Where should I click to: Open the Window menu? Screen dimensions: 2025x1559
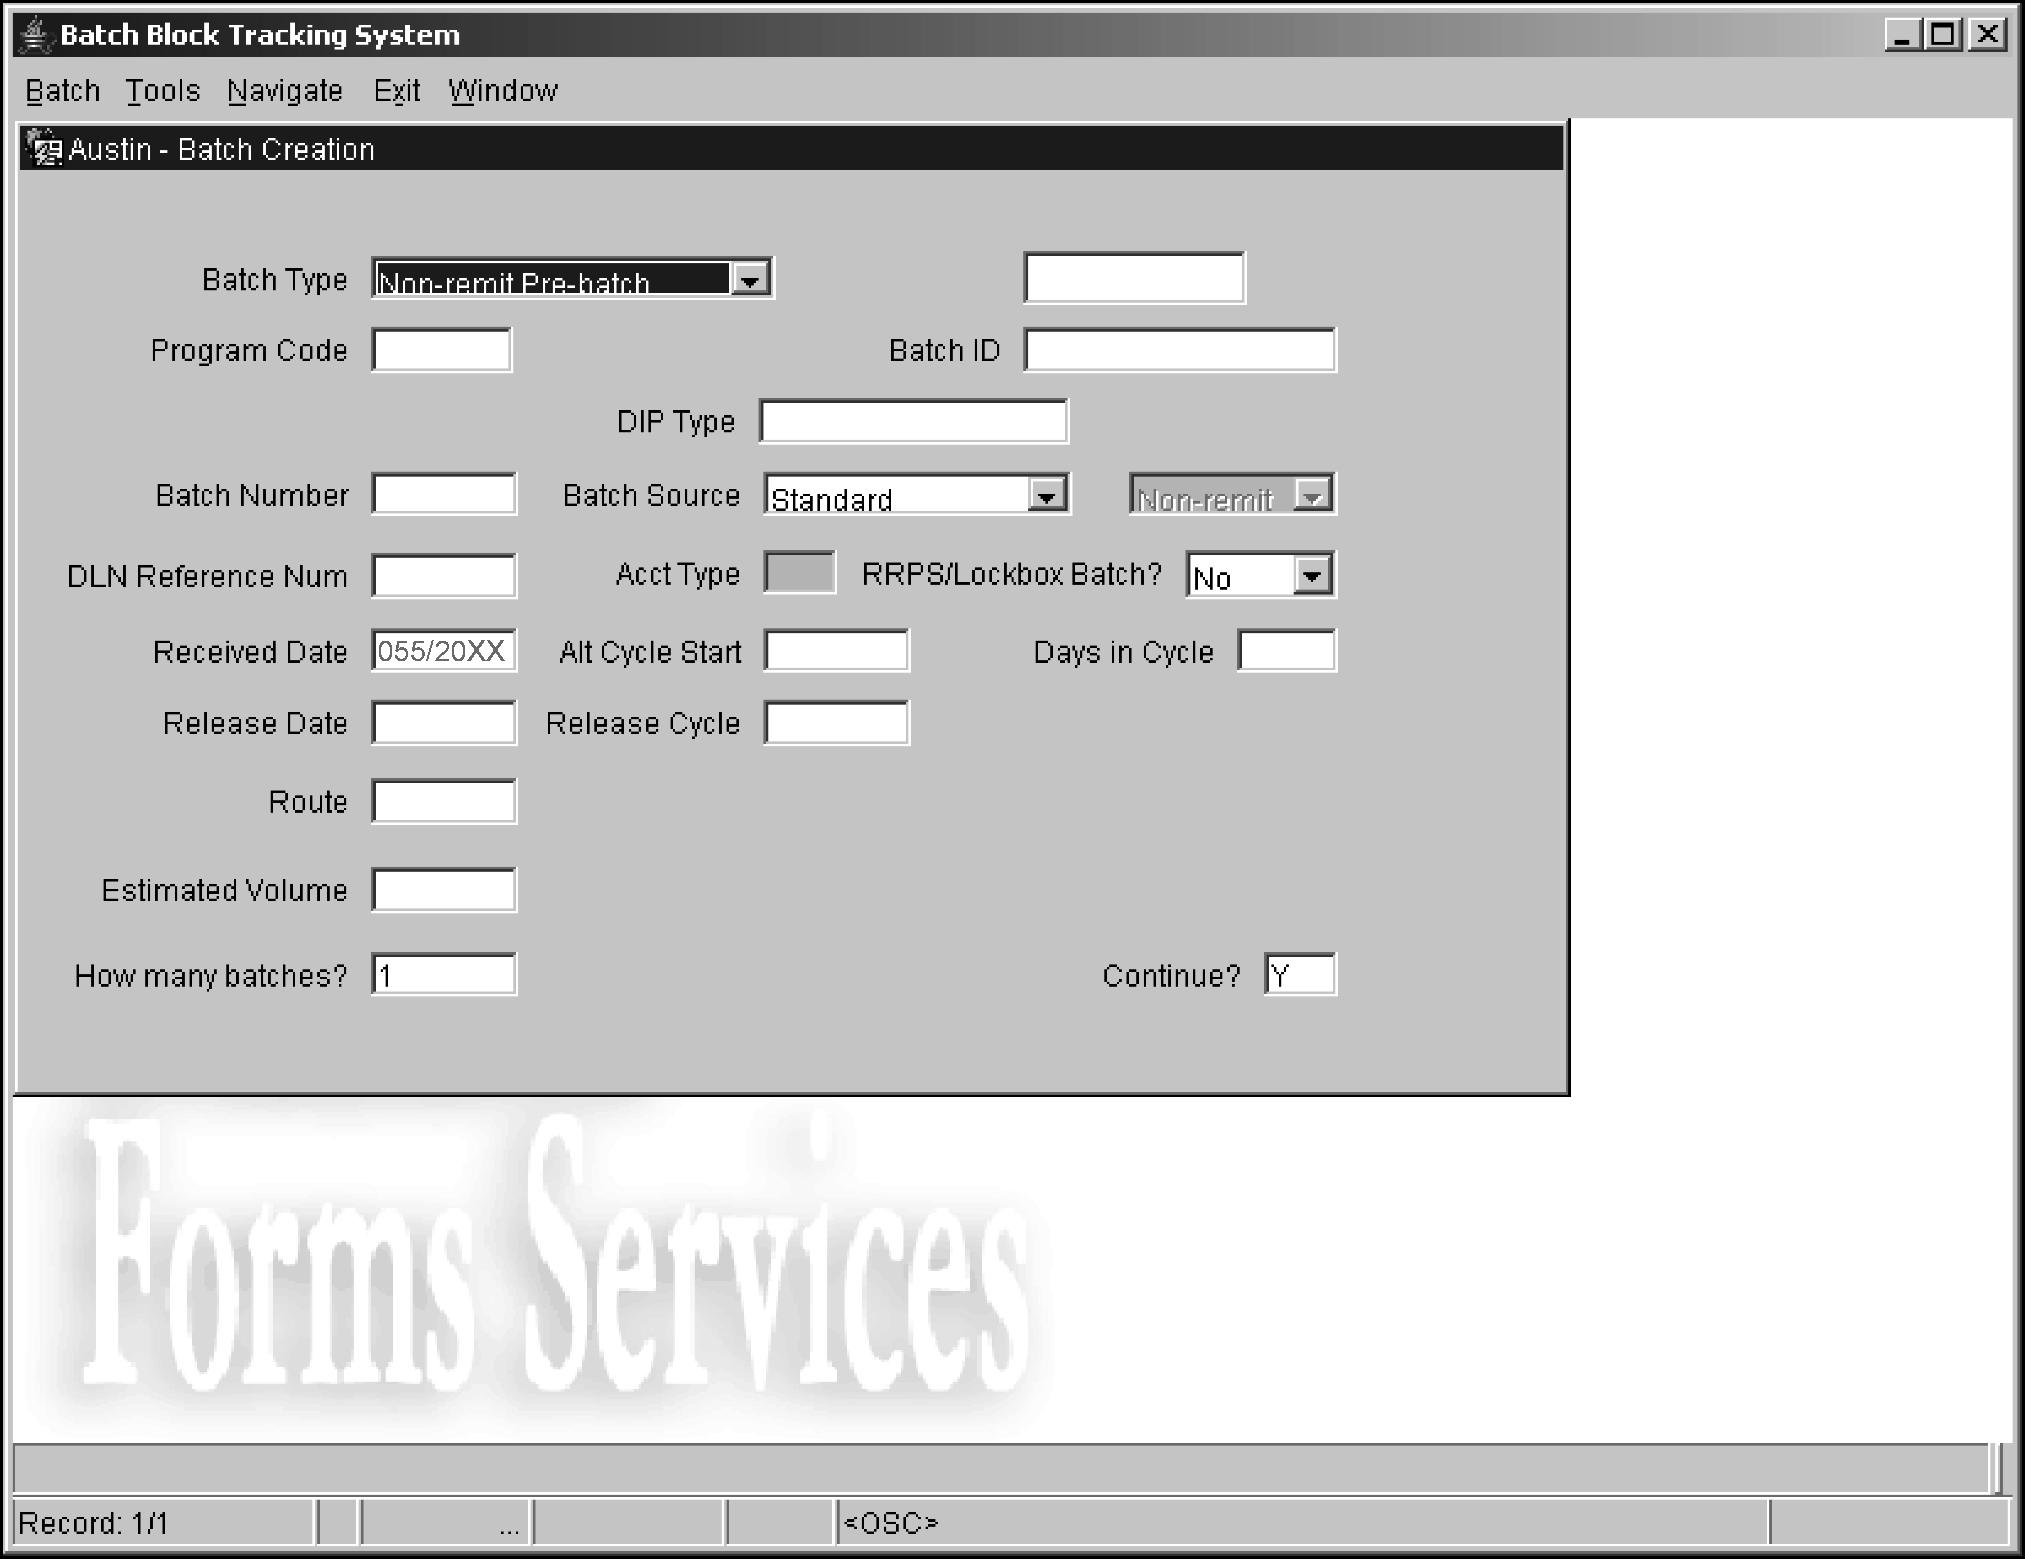[502, 91]
